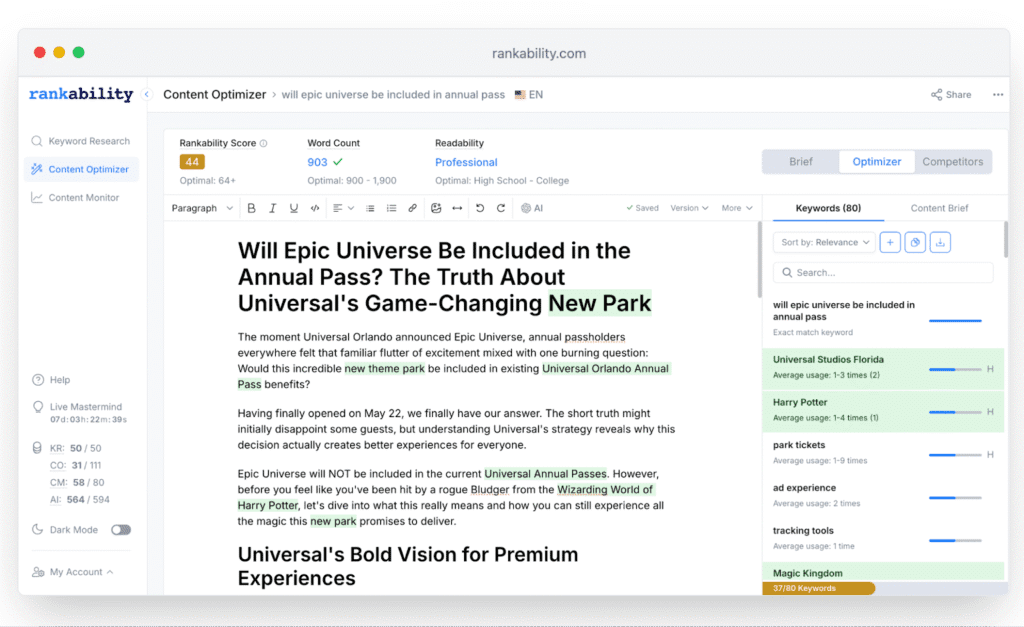Click the editor's vertical scrollbar
Screen dimensions: 1024x627
pyautogui.click(x=759, y=259)
